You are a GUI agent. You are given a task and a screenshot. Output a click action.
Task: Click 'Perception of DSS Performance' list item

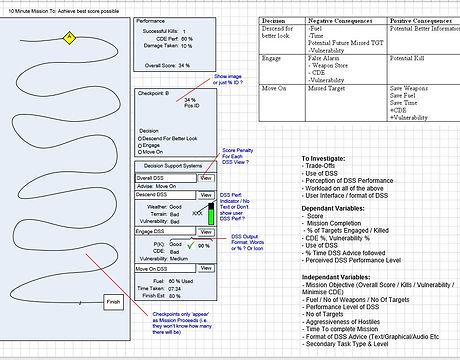tap(348, 181)
